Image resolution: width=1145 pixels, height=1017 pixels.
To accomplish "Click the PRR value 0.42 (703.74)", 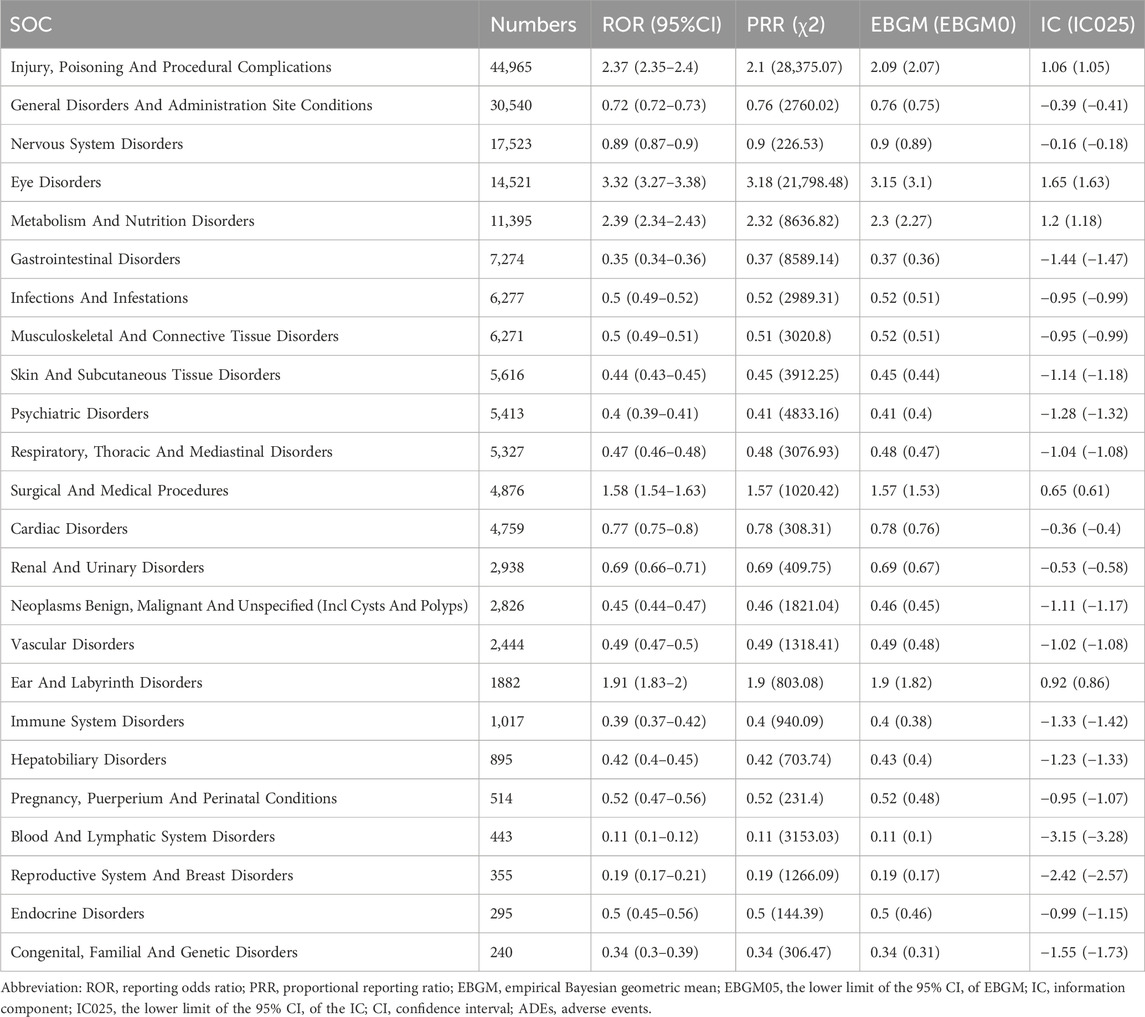I will point(789,760).
